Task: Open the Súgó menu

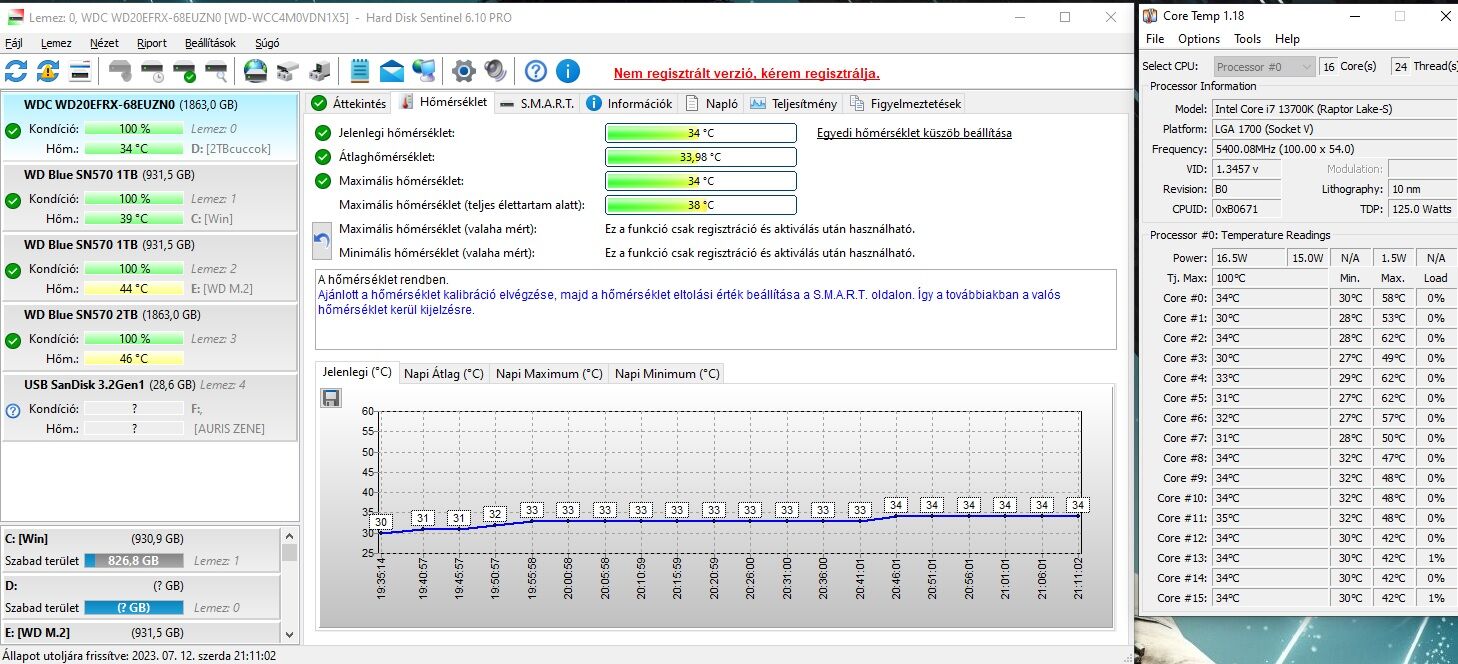Action: (x=268, y=43)
